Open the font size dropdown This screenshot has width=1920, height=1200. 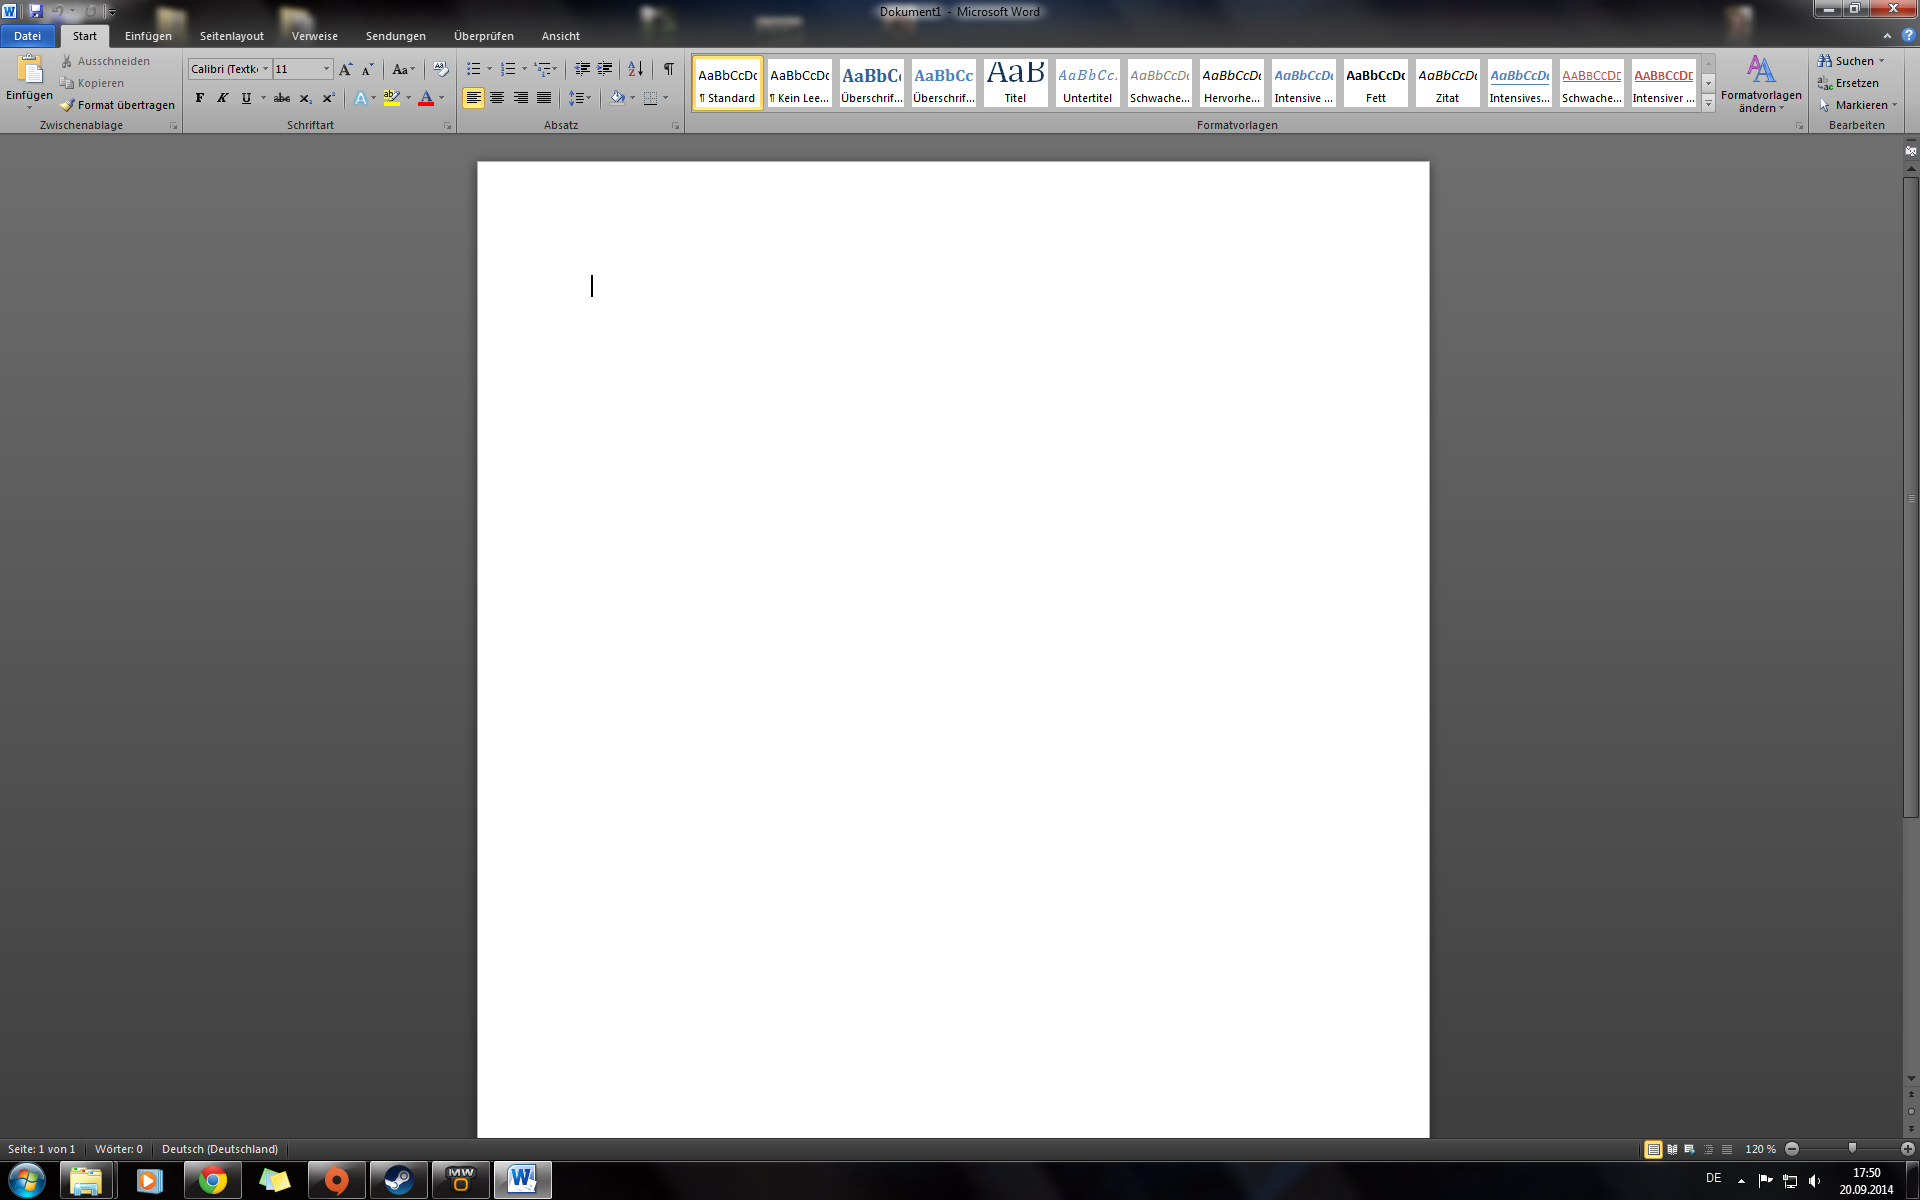[326, 69]
